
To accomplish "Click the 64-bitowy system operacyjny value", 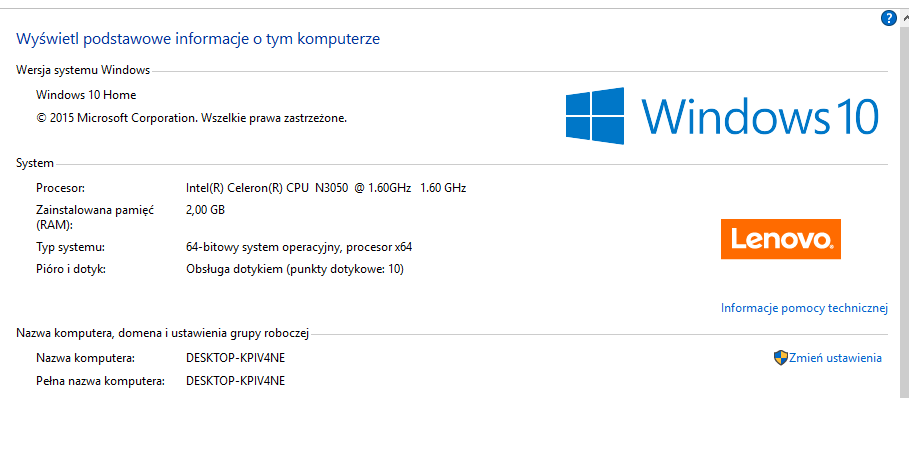I will (299, 247).
